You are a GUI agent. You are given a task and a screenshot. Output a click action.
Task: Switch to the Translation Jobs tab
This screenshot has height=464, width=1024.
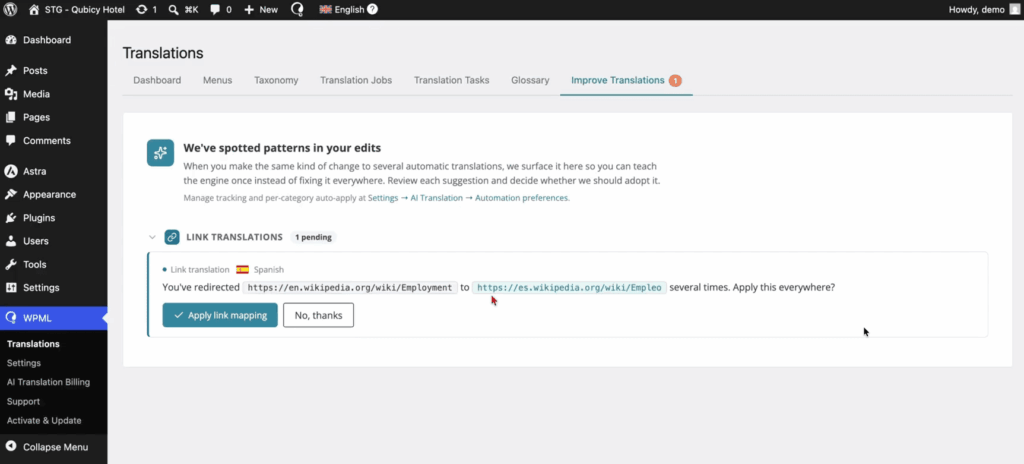[x=356, y=80]
